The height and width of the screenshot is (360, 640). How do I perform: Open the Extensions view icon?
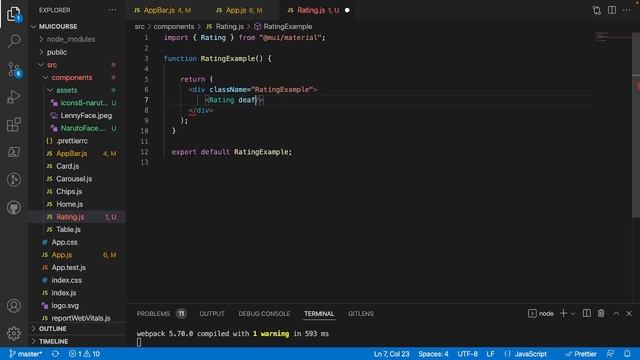point(14,124)
